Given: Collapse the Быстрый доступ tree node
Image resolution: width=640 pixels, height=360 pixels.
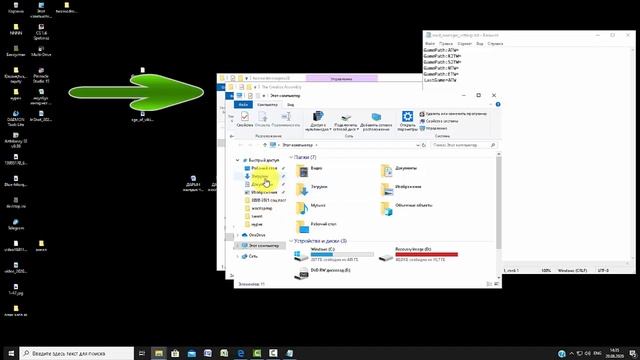Looking at the screenshot, I should pyautogui.click(x=238, y=160).
